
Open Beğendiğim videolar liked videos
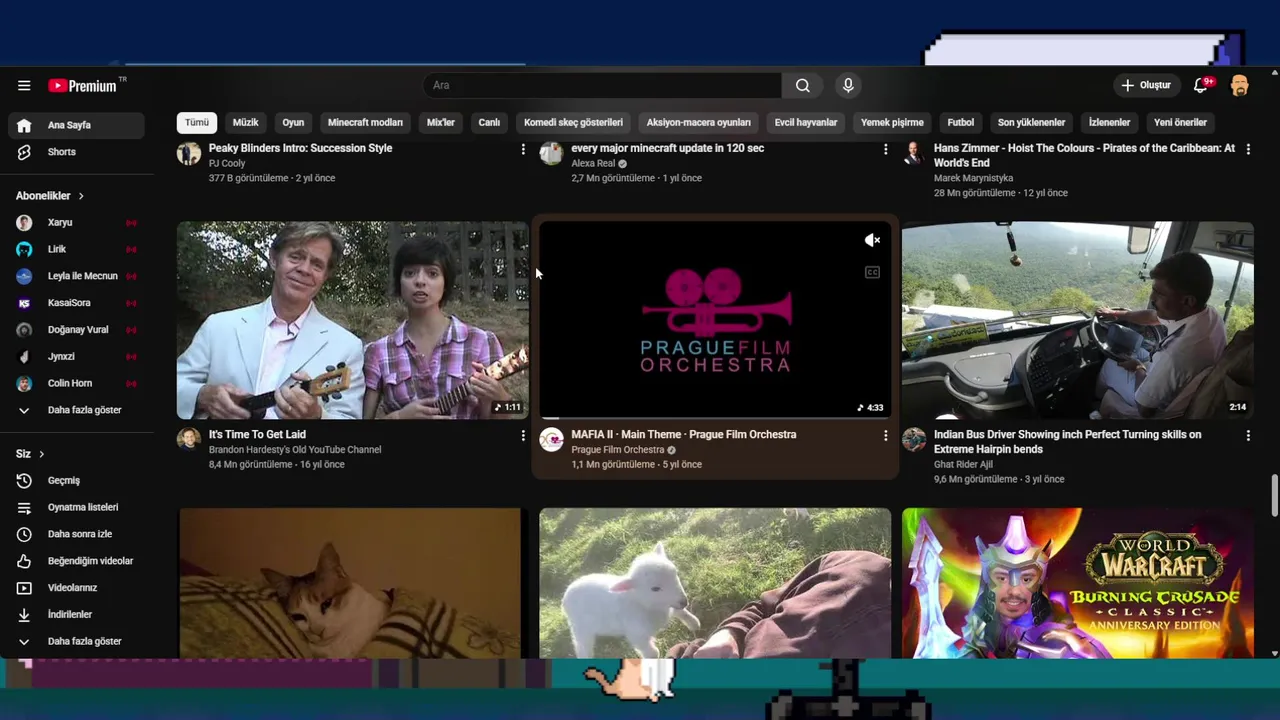pos(77,561)
